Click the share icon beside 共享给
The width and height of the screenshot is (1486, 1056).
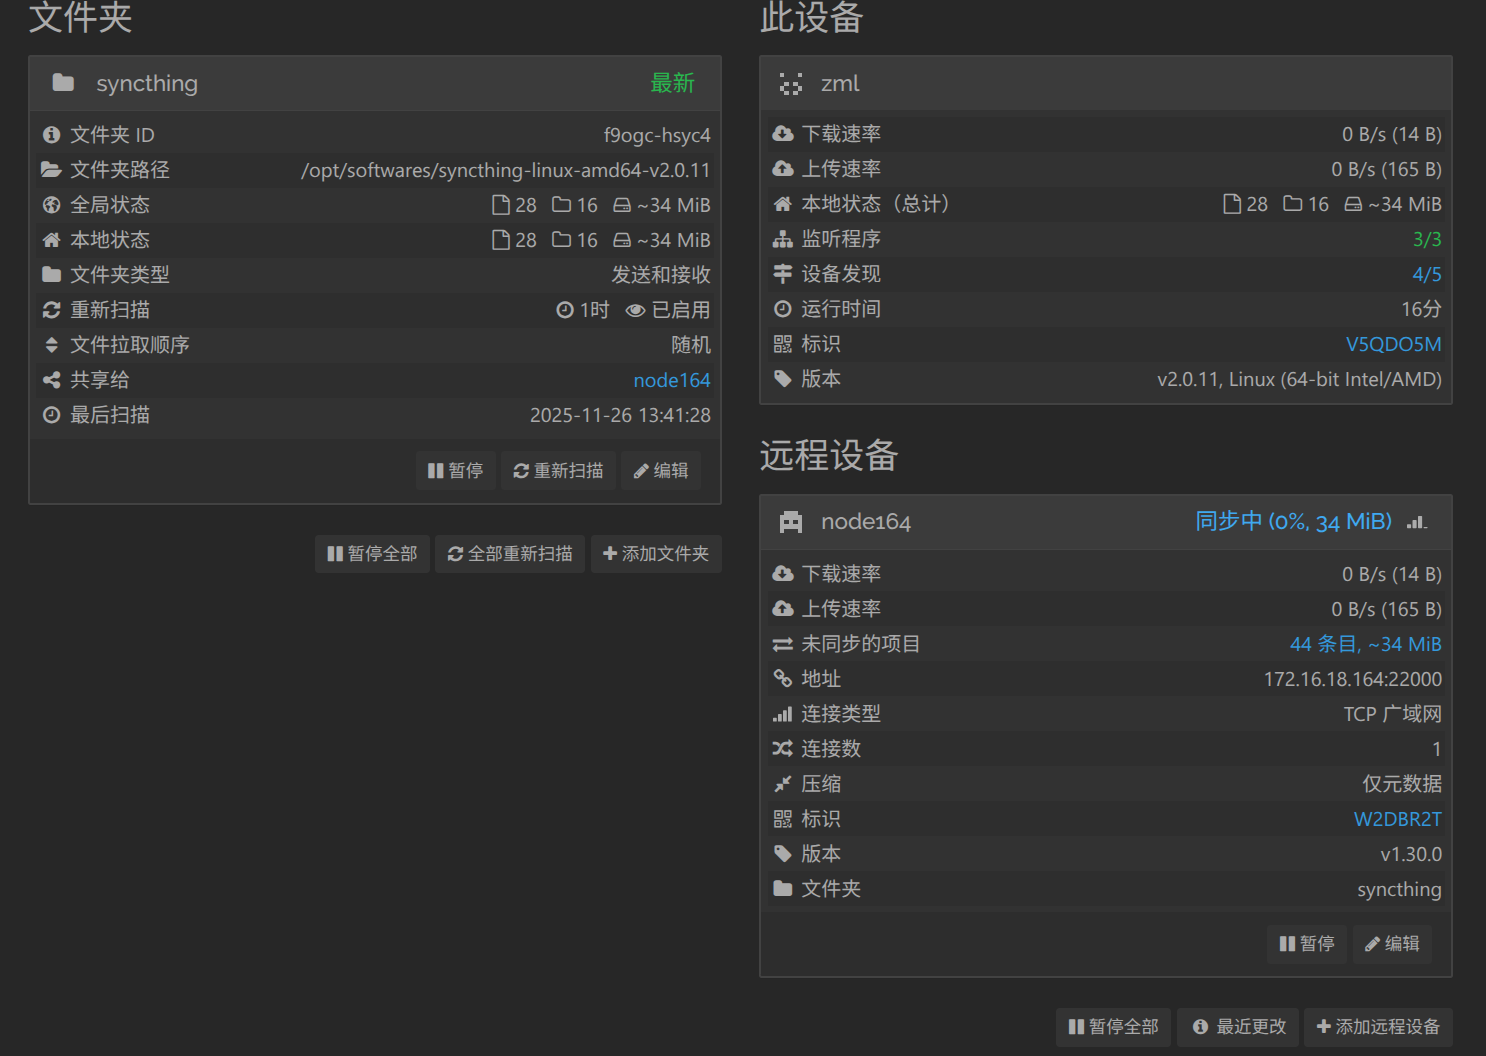(52, 380)
